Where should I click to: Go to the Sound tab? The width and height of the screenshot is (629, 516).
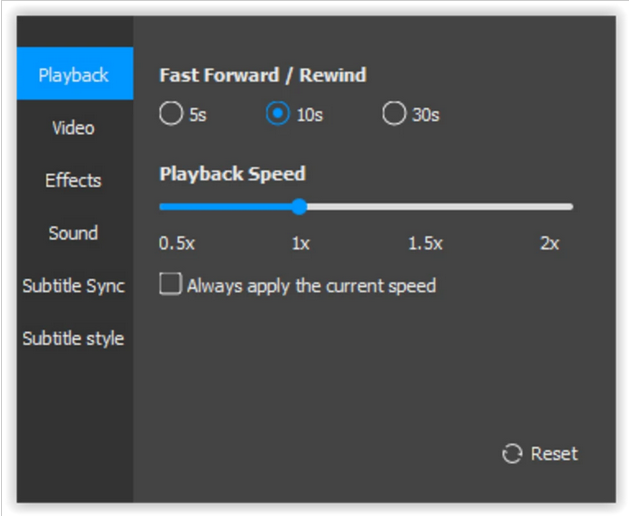[75, 233]
